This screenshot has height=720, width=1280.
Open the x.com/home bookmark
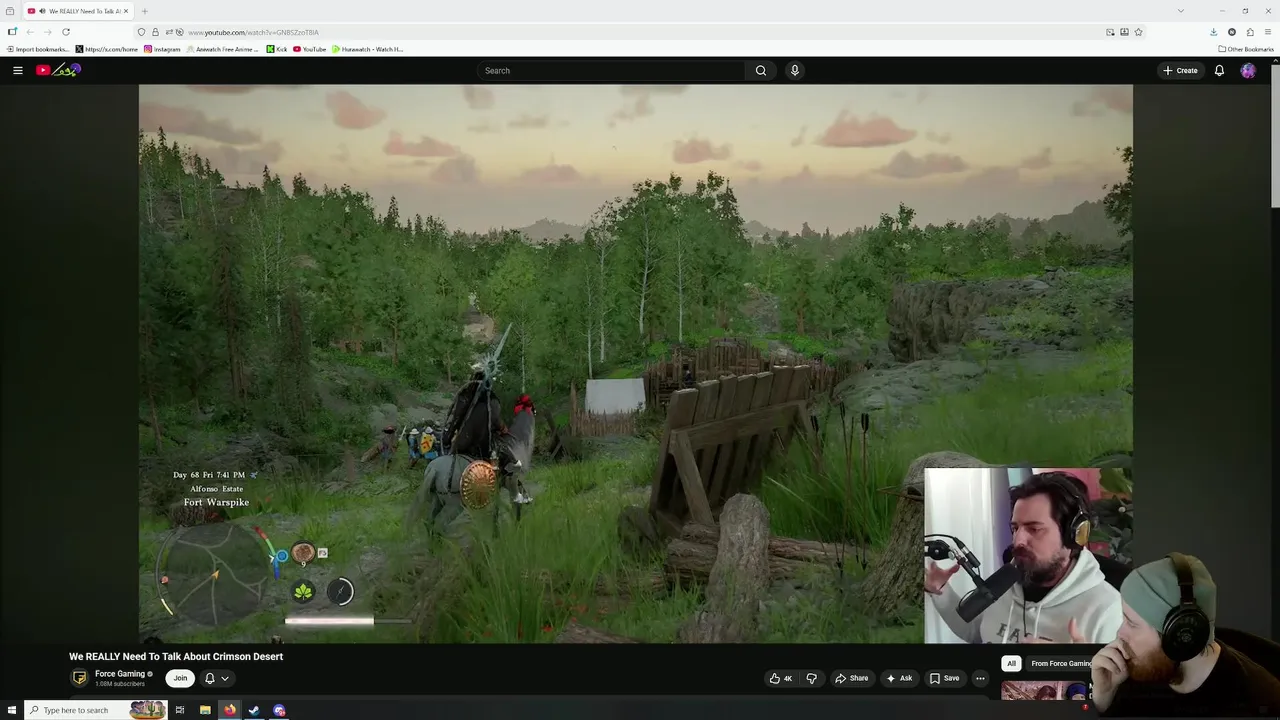coord(107,49)
